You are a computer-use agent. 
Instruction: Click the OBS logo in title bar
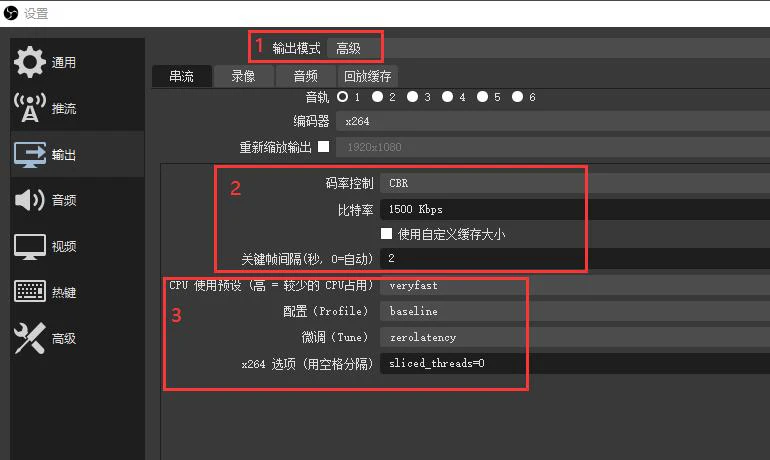[11, 13]
